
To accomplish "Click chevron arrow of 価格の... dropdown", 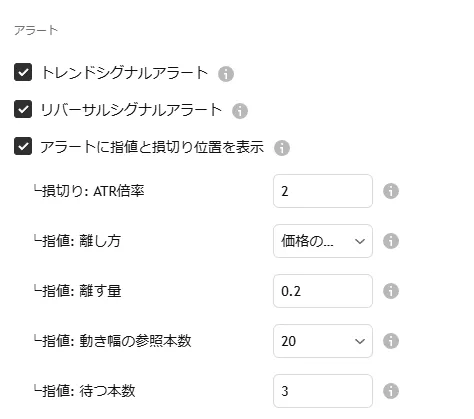I will pos(360,241).
